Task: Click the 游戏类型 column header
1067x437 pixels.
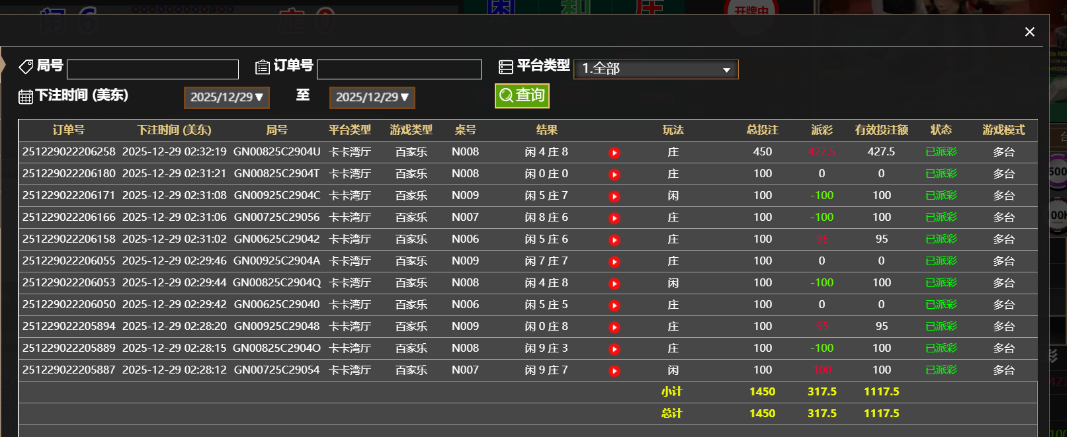Action: coord(411,130)
